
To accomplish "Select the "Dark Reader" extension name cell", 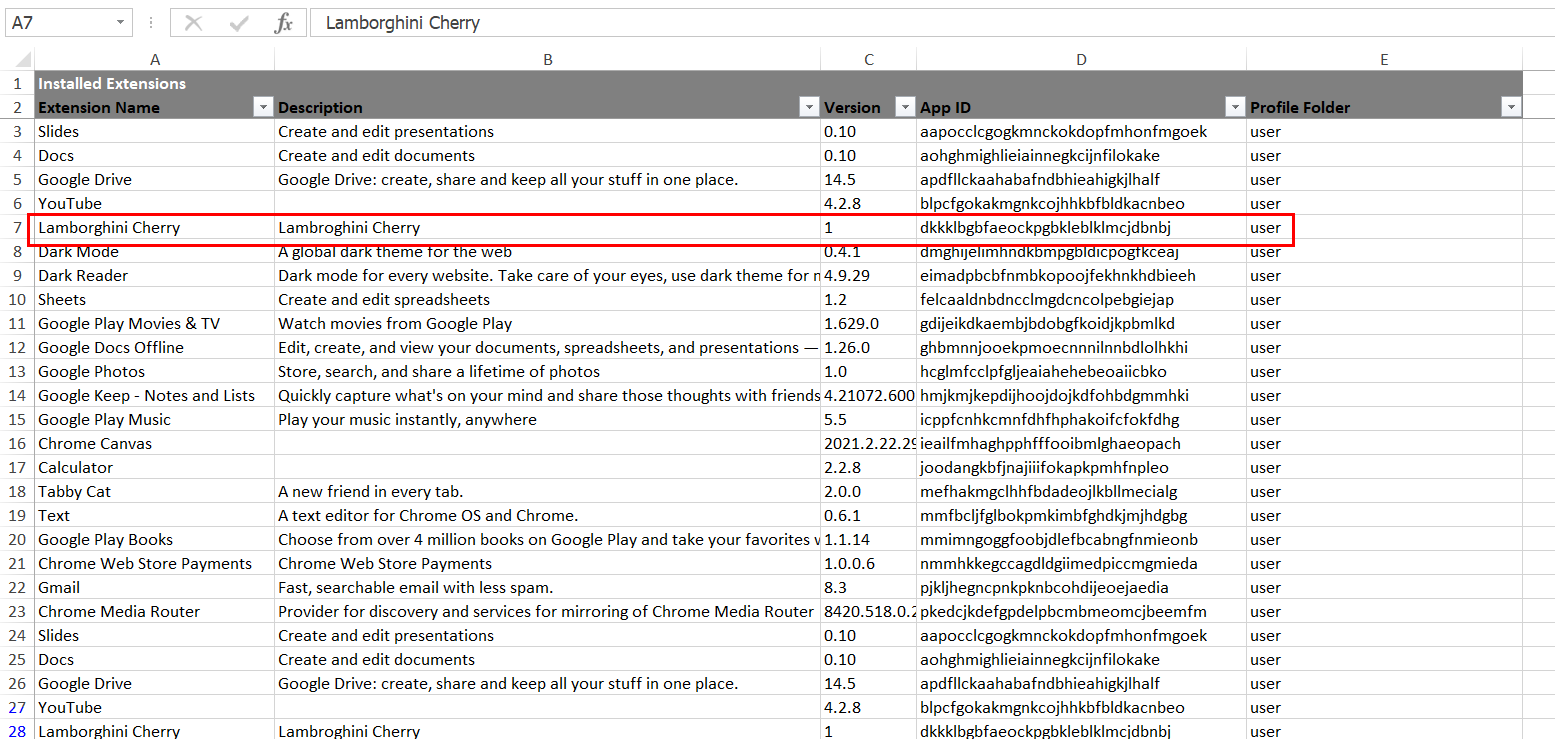I will (x=155, y=275).
